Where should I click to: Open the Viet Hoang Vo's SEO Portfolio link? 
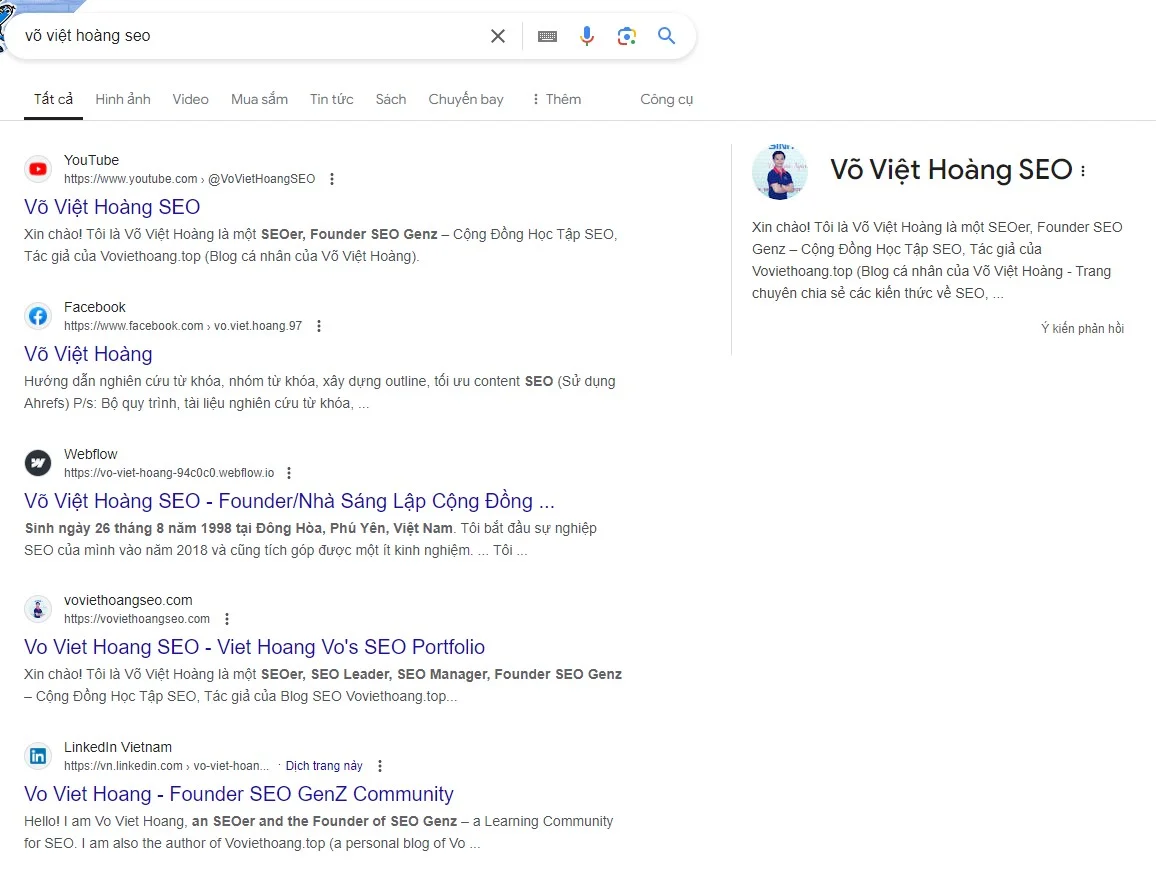[254, 647]
